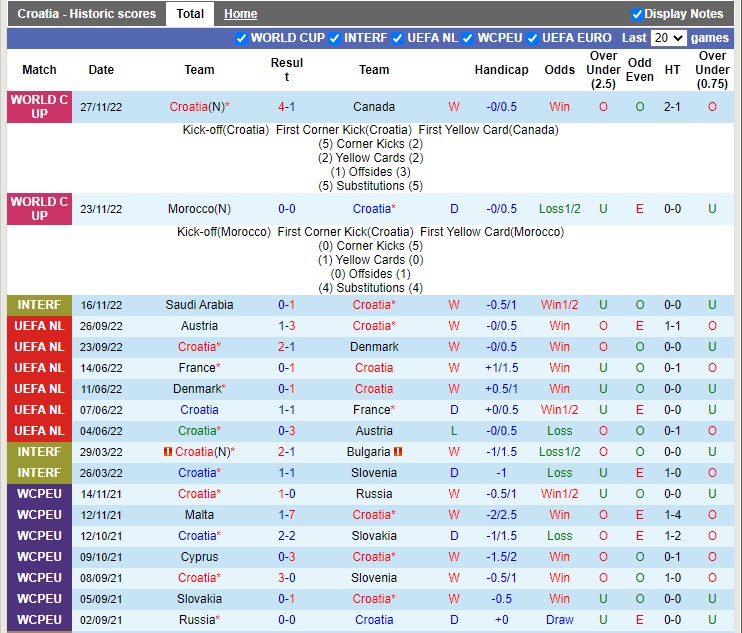
Task: Click the red card icon next to Croatia(N) 29/03/22
Action: point(167,452)
